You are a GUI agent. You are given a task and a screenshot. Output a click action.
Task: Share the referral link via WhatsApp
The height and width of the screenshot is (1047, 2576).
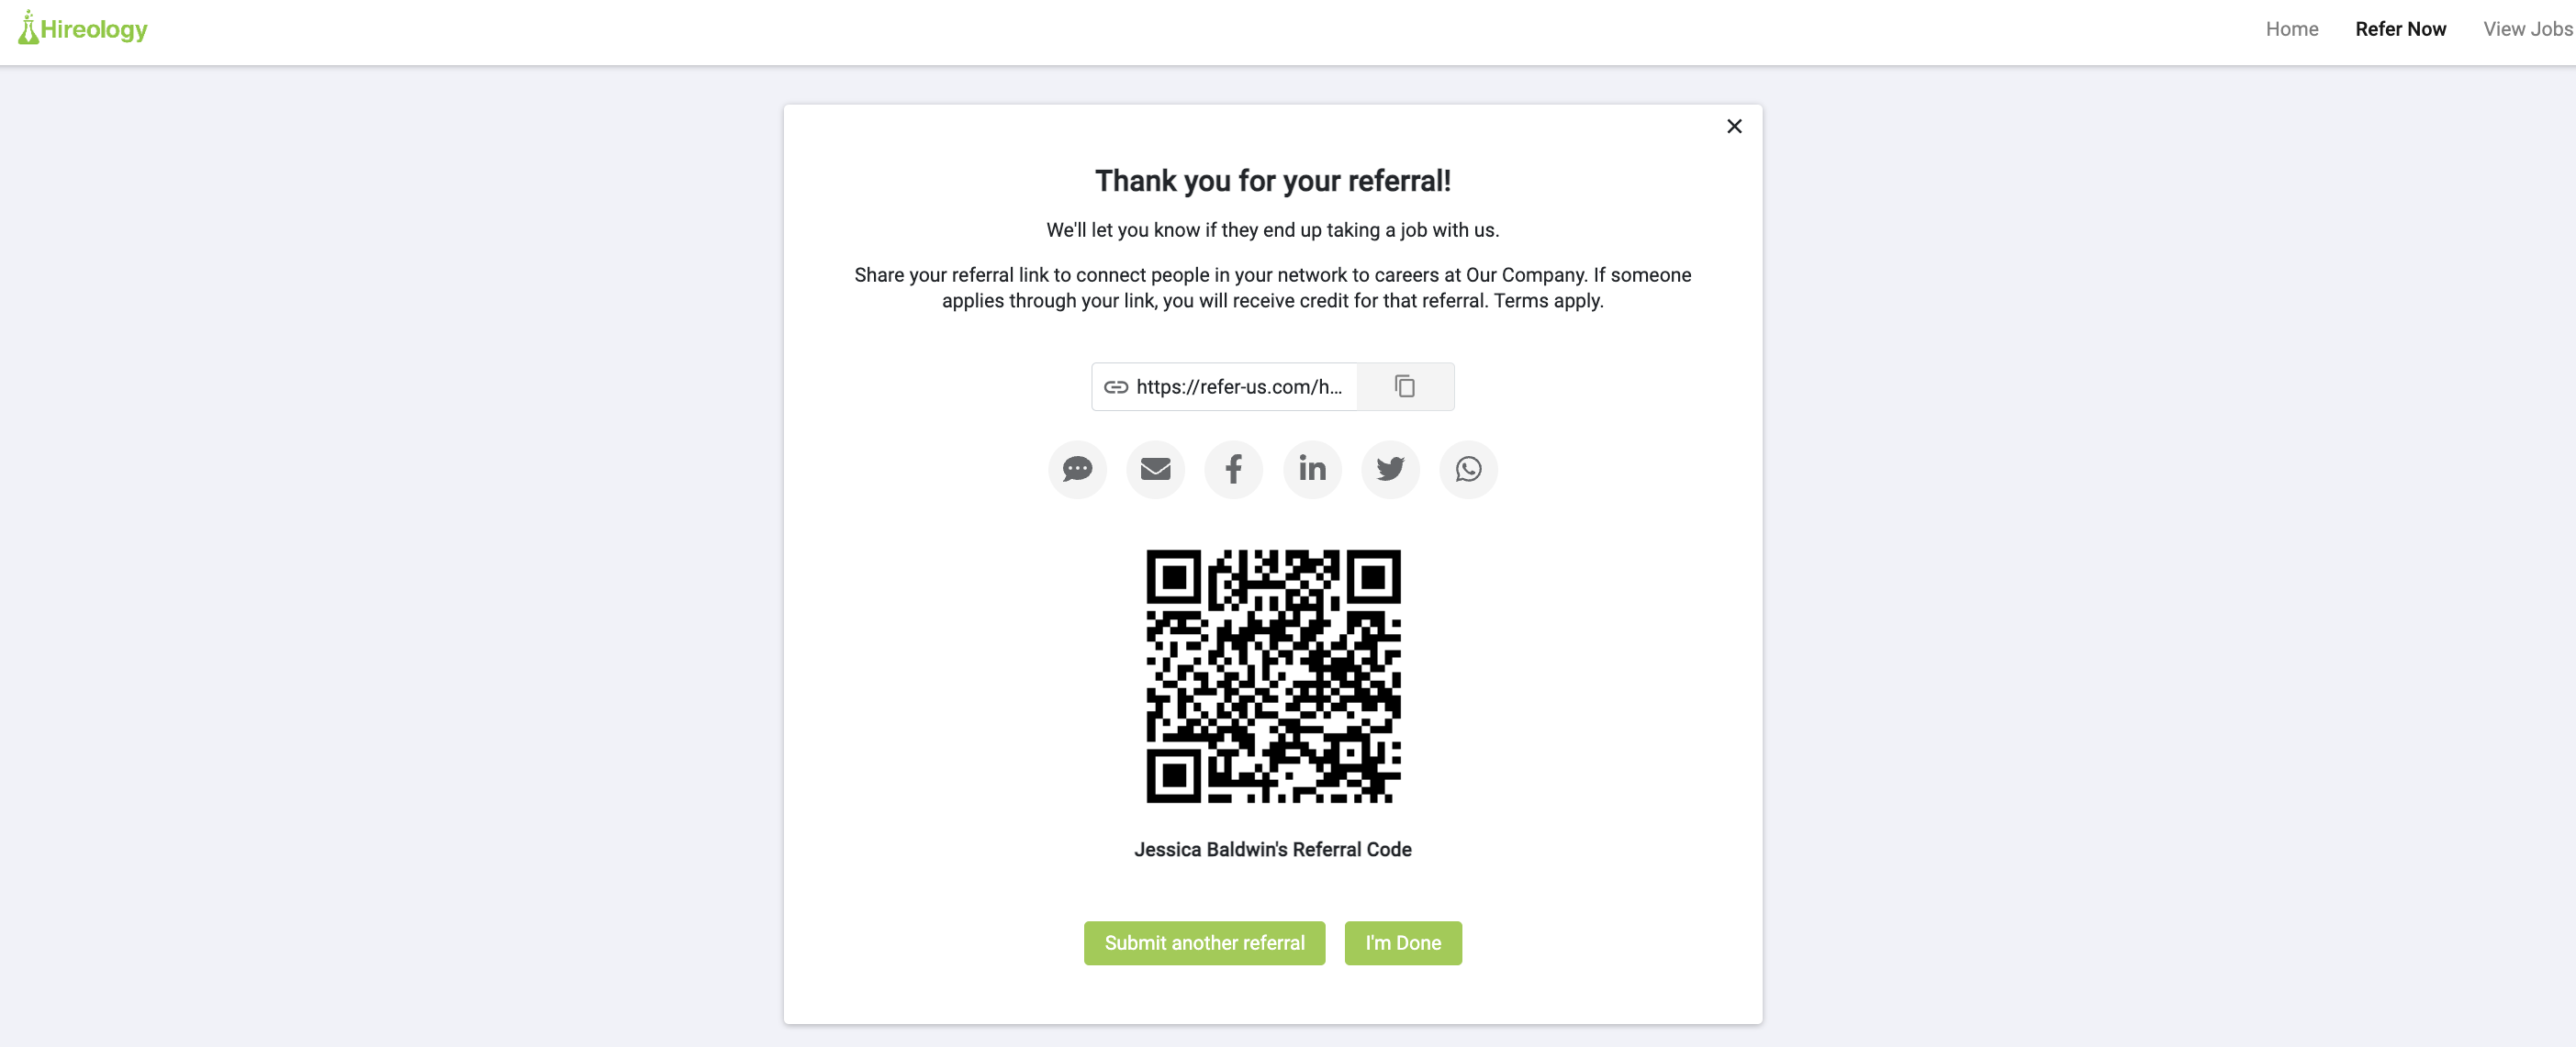1468,469
